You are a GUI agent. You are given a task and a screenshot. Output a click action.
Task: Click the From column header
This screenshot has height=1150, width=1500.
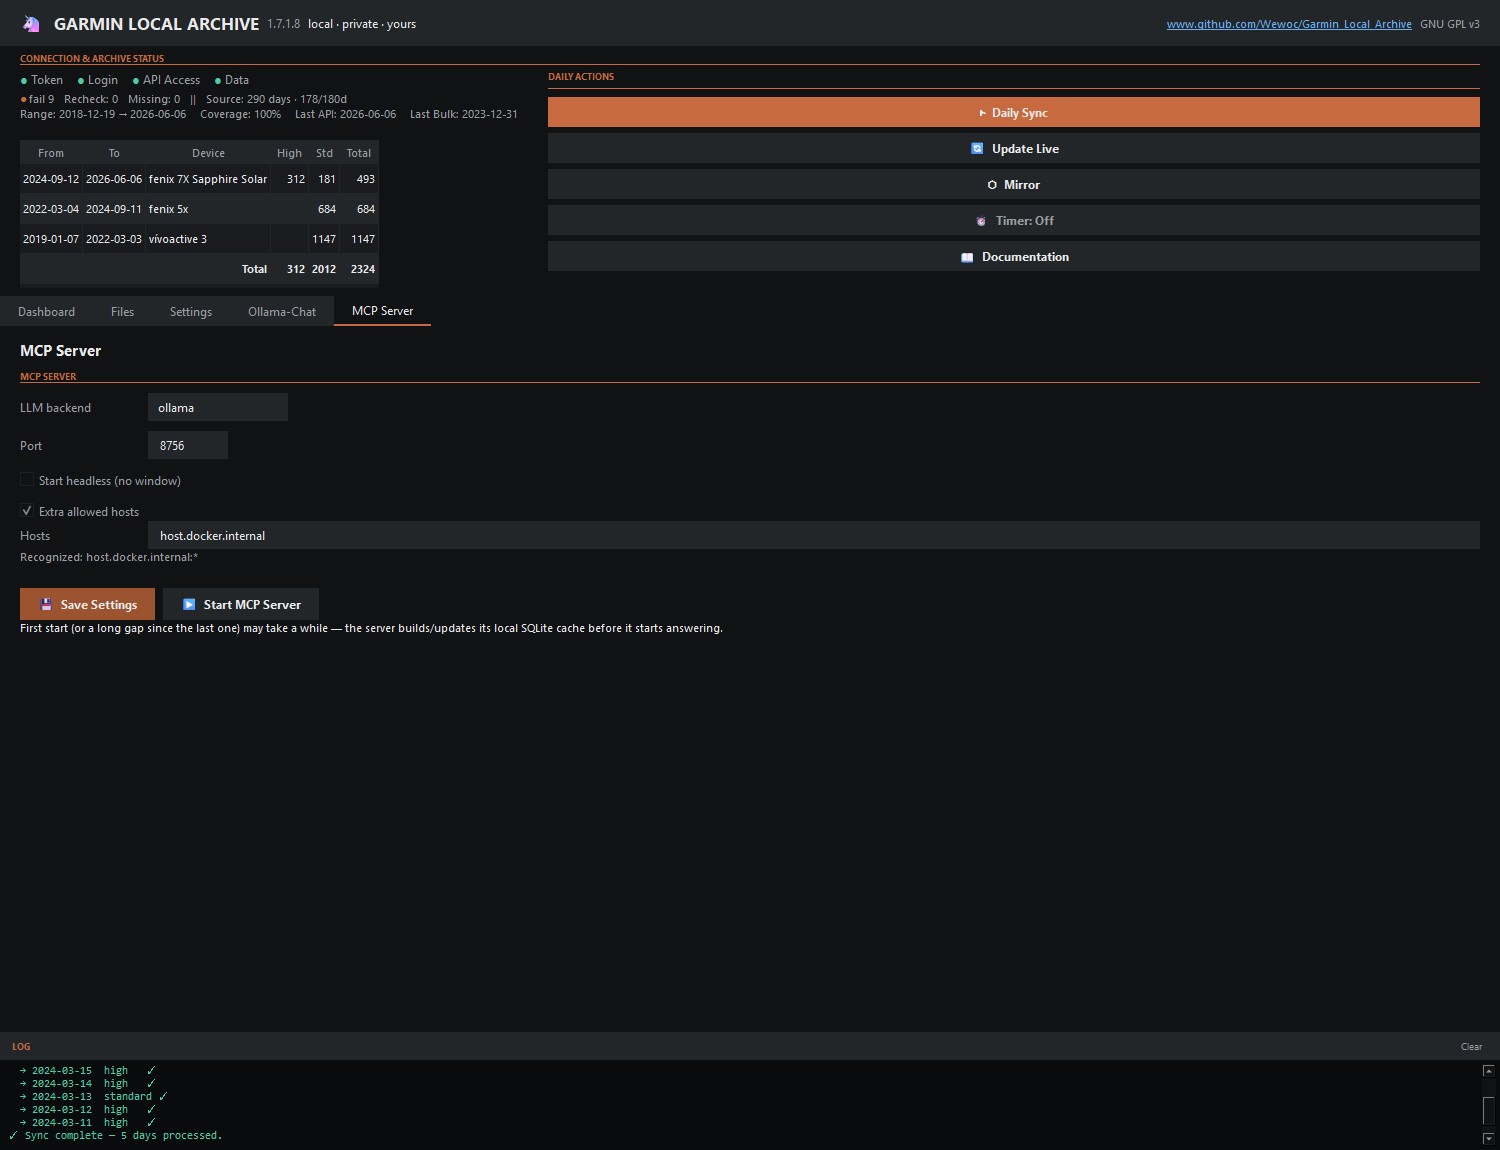(51, 153)
